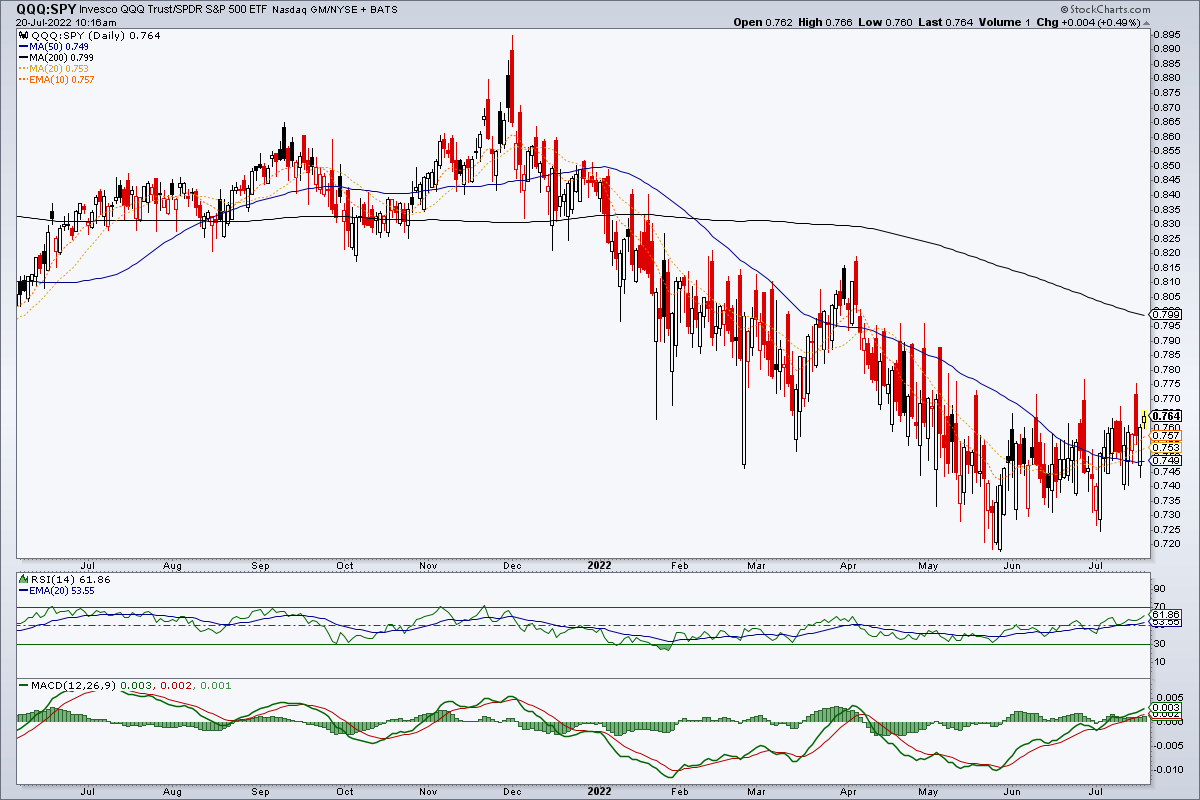
Task: Click the Aug month label on time axis
Action: [x=173, y=565]
